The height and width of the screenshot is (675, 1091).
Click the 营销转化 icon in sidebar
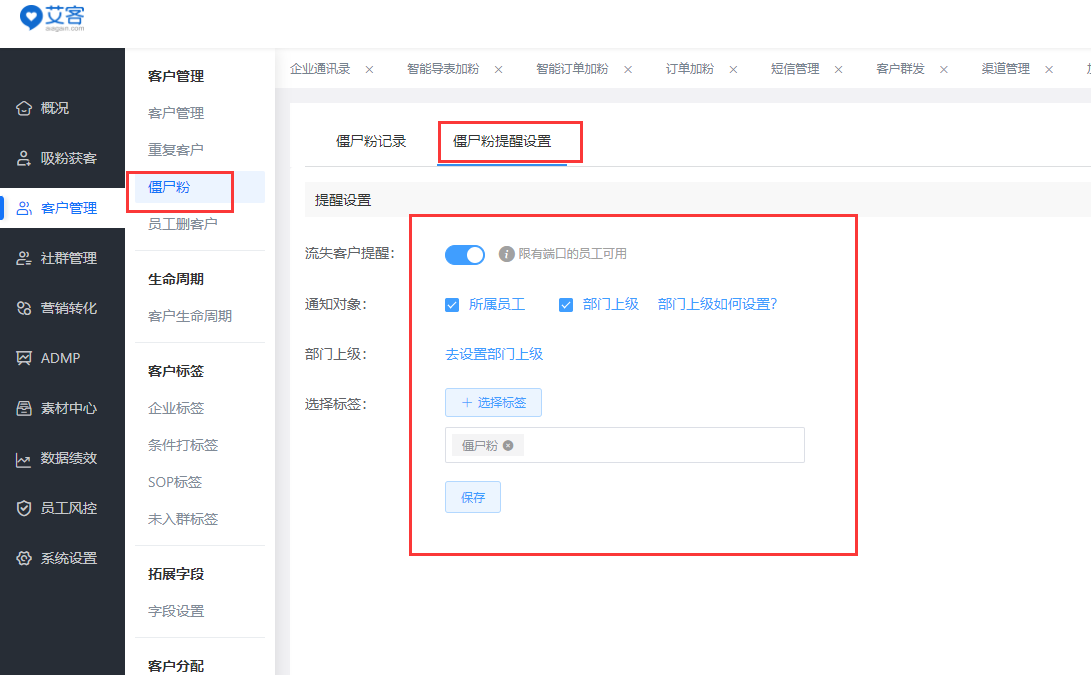[x=24, y=308]
